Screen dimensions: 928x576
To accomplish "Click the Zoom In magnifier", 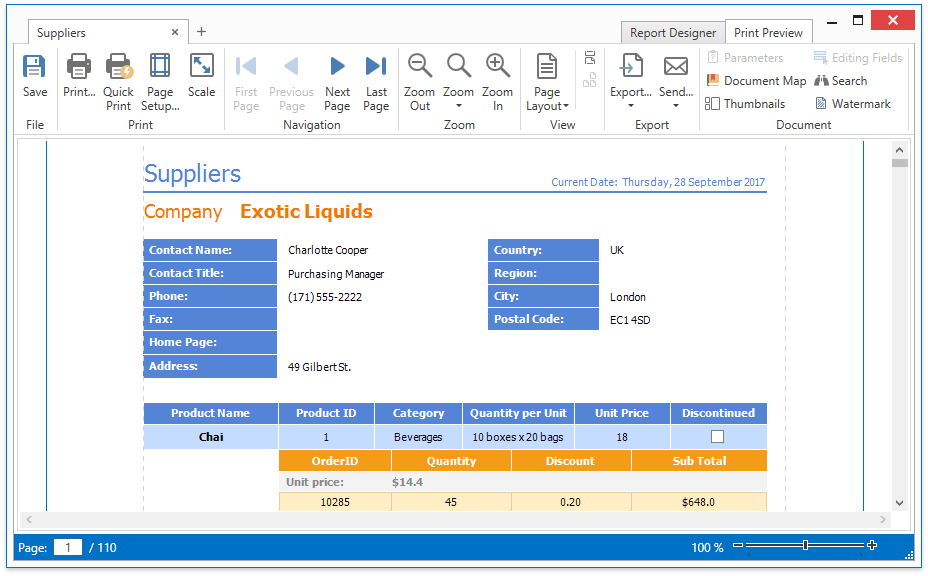I will tap(497, 76).
